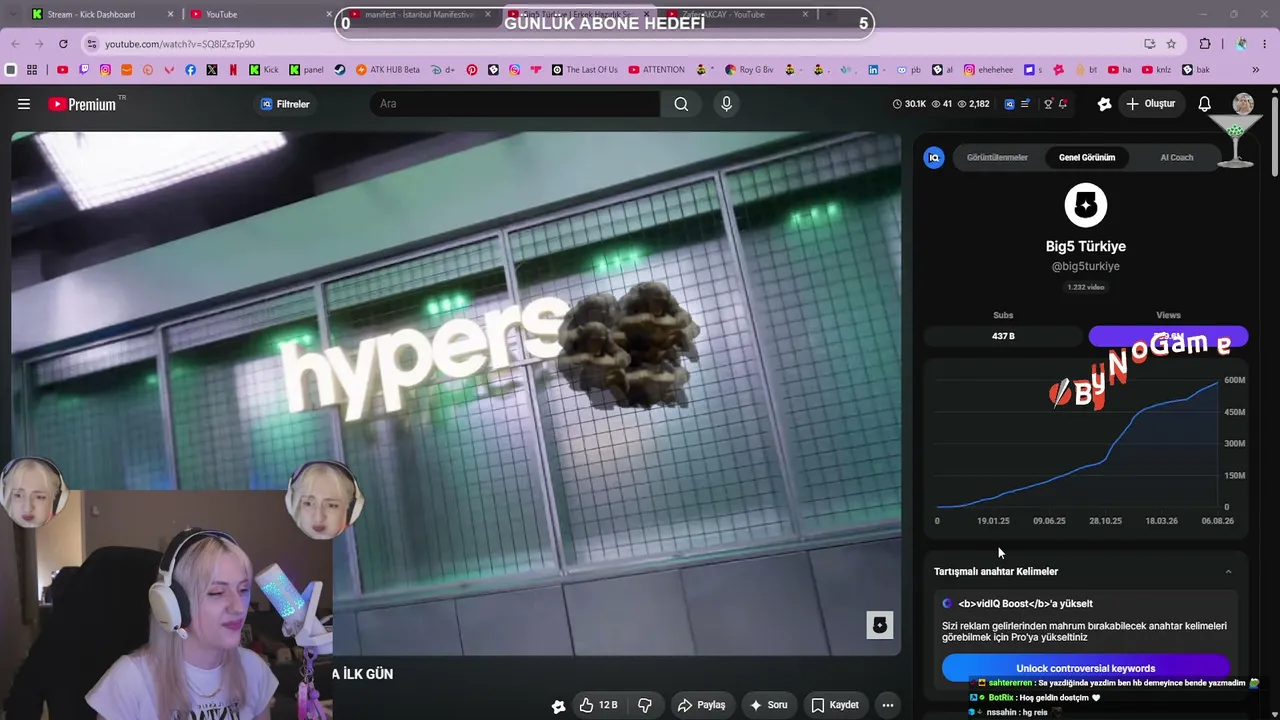Switch to the Görüntülenmeler tab

point(997,157)
